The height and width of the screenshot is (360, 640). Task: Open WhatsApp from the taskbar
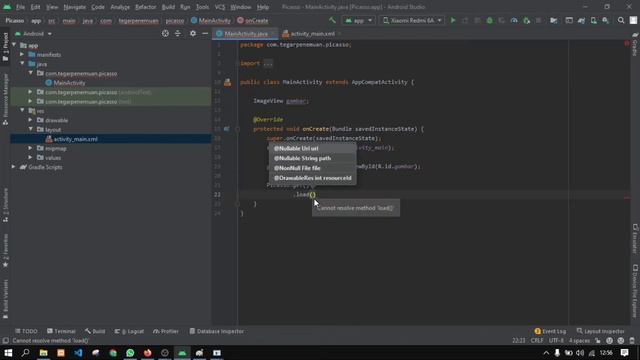coord(130,353)
